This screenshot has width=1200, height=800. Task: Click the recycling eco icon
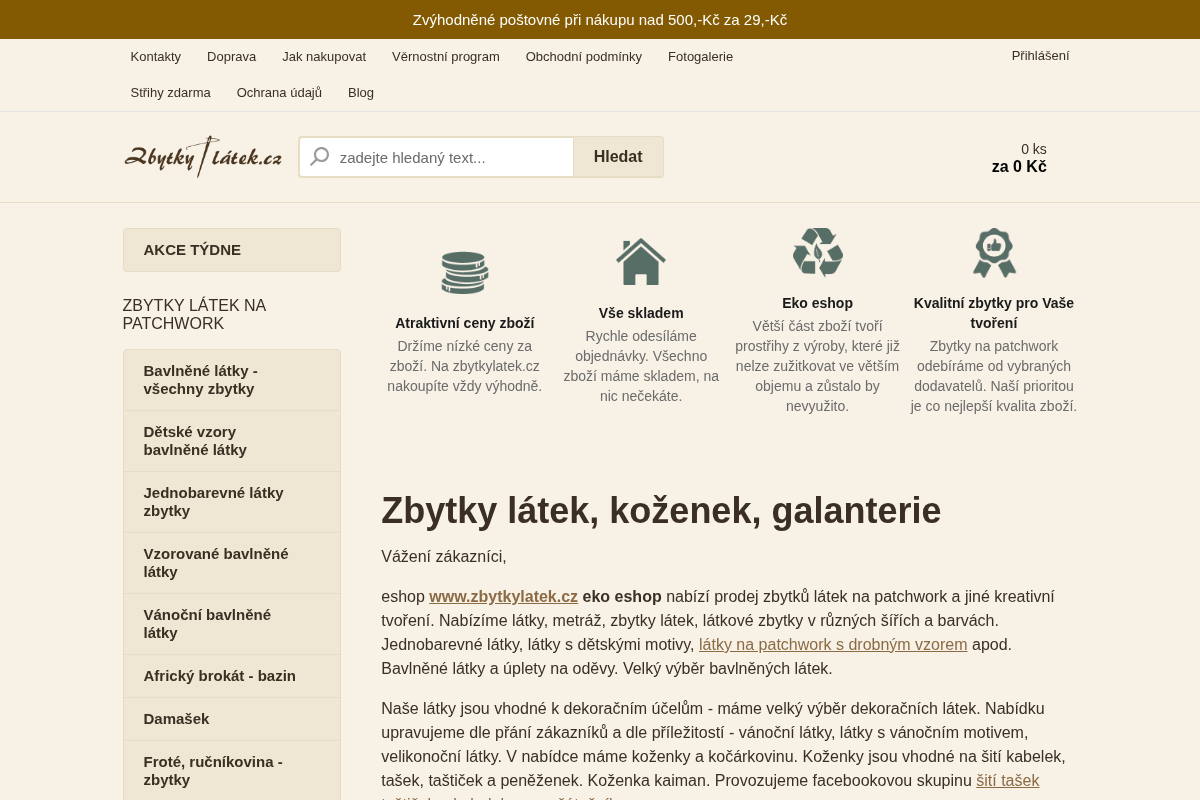pyautogui.click(x=818, y=252)
